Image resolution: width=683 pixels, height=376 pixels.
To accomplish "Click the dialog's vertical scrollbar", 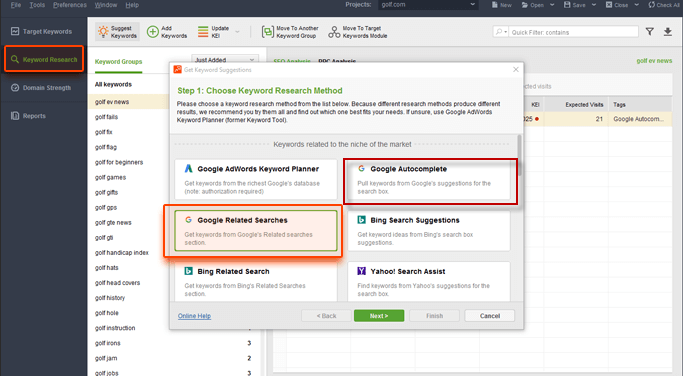I will 519,155.
